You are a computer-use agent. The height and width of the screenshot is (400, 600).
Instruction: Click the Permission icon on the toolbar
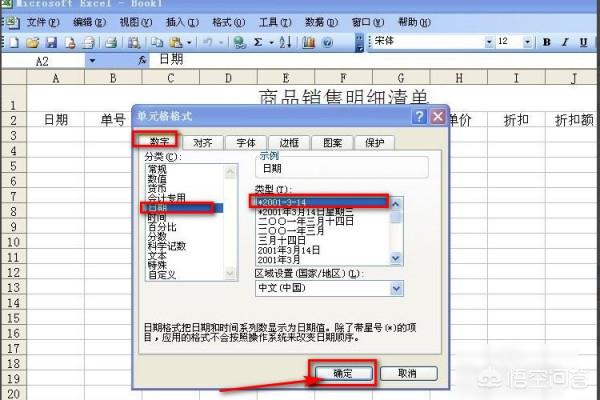pyautogui.click(x=70, y=42)
